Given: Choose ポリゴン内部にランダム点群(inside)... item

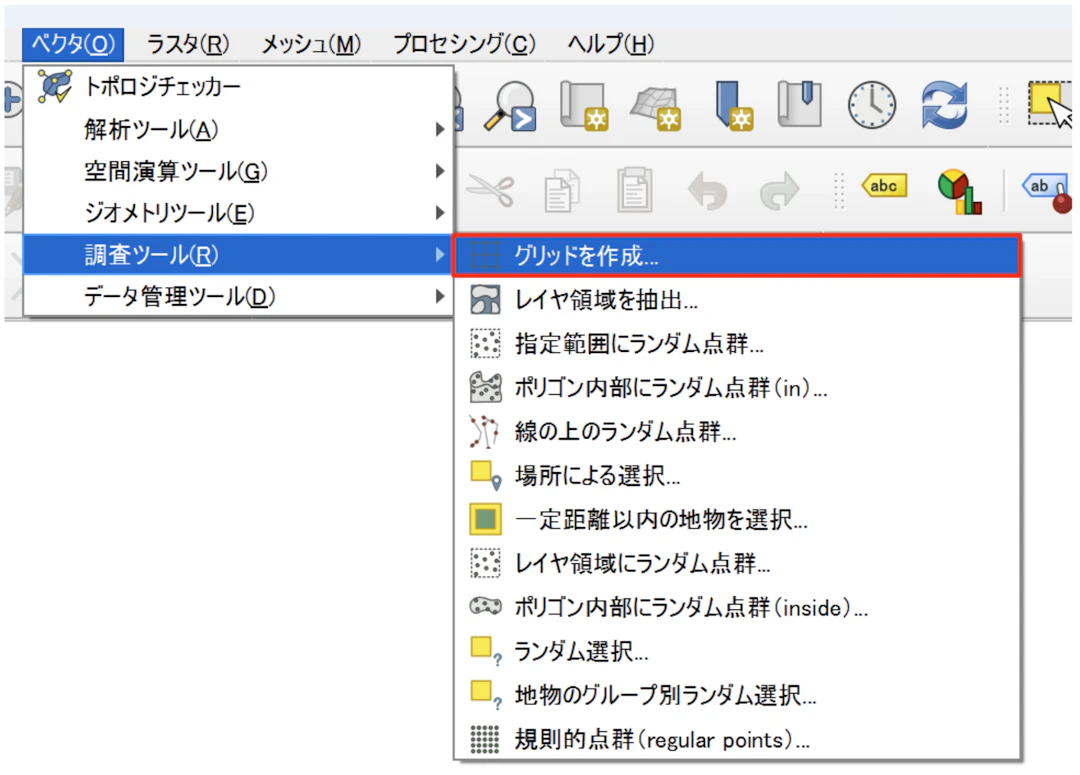Looking at the screenshot, I should point(736,608).
